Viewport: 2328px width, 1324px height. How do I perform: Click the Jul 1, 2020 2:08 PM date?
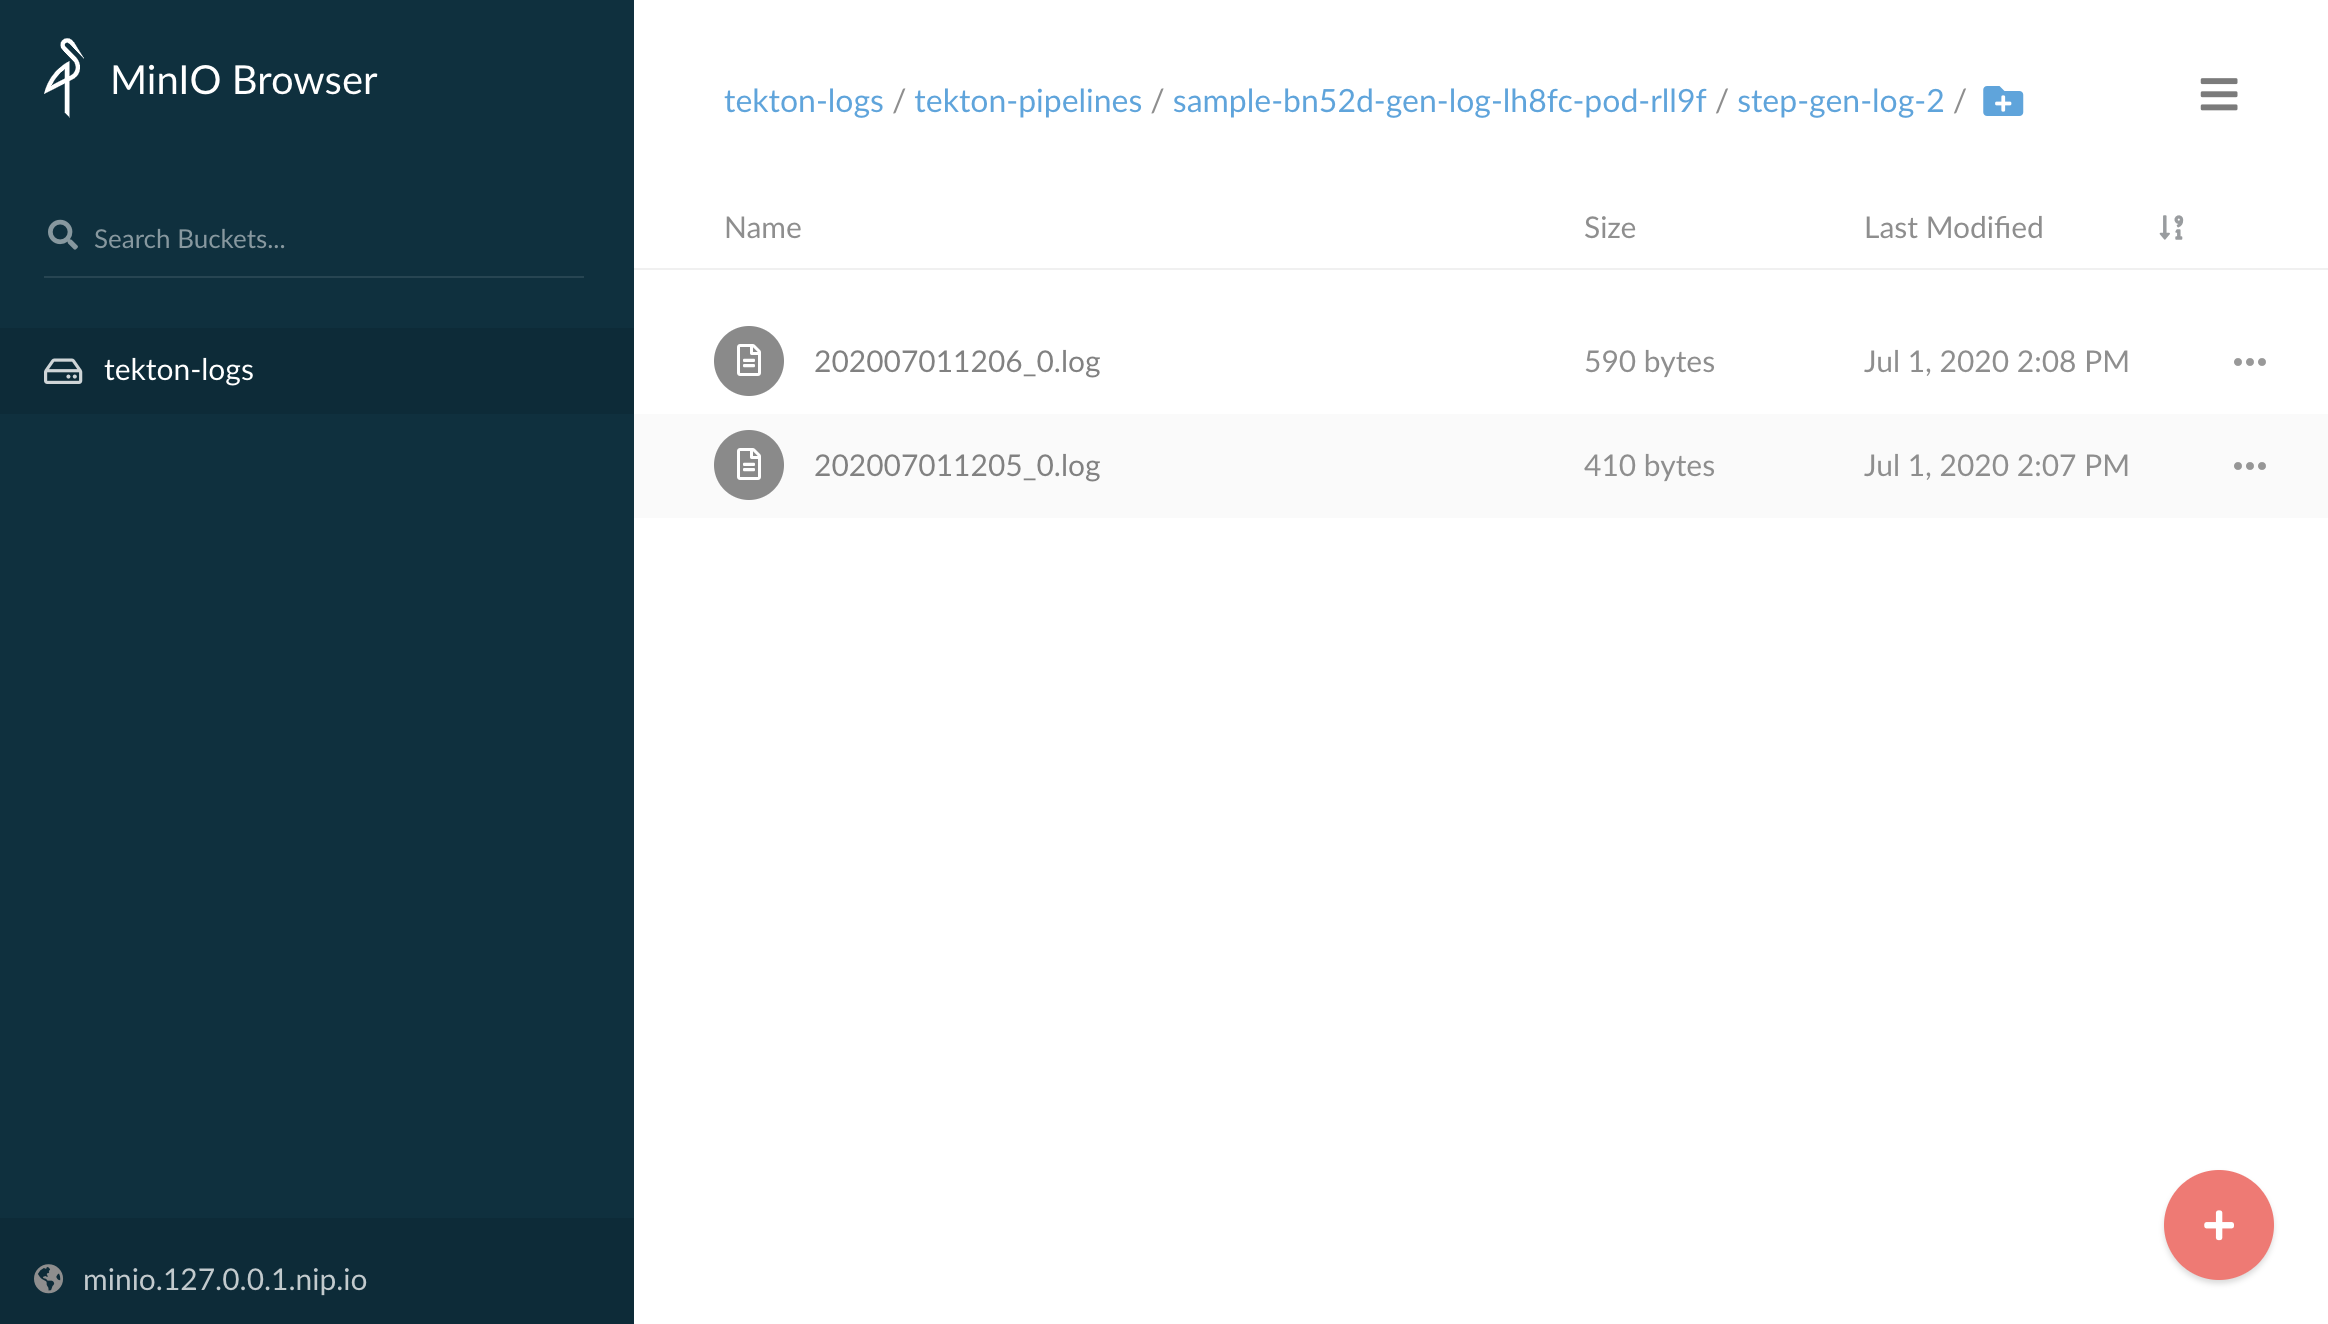point(1996,362)
